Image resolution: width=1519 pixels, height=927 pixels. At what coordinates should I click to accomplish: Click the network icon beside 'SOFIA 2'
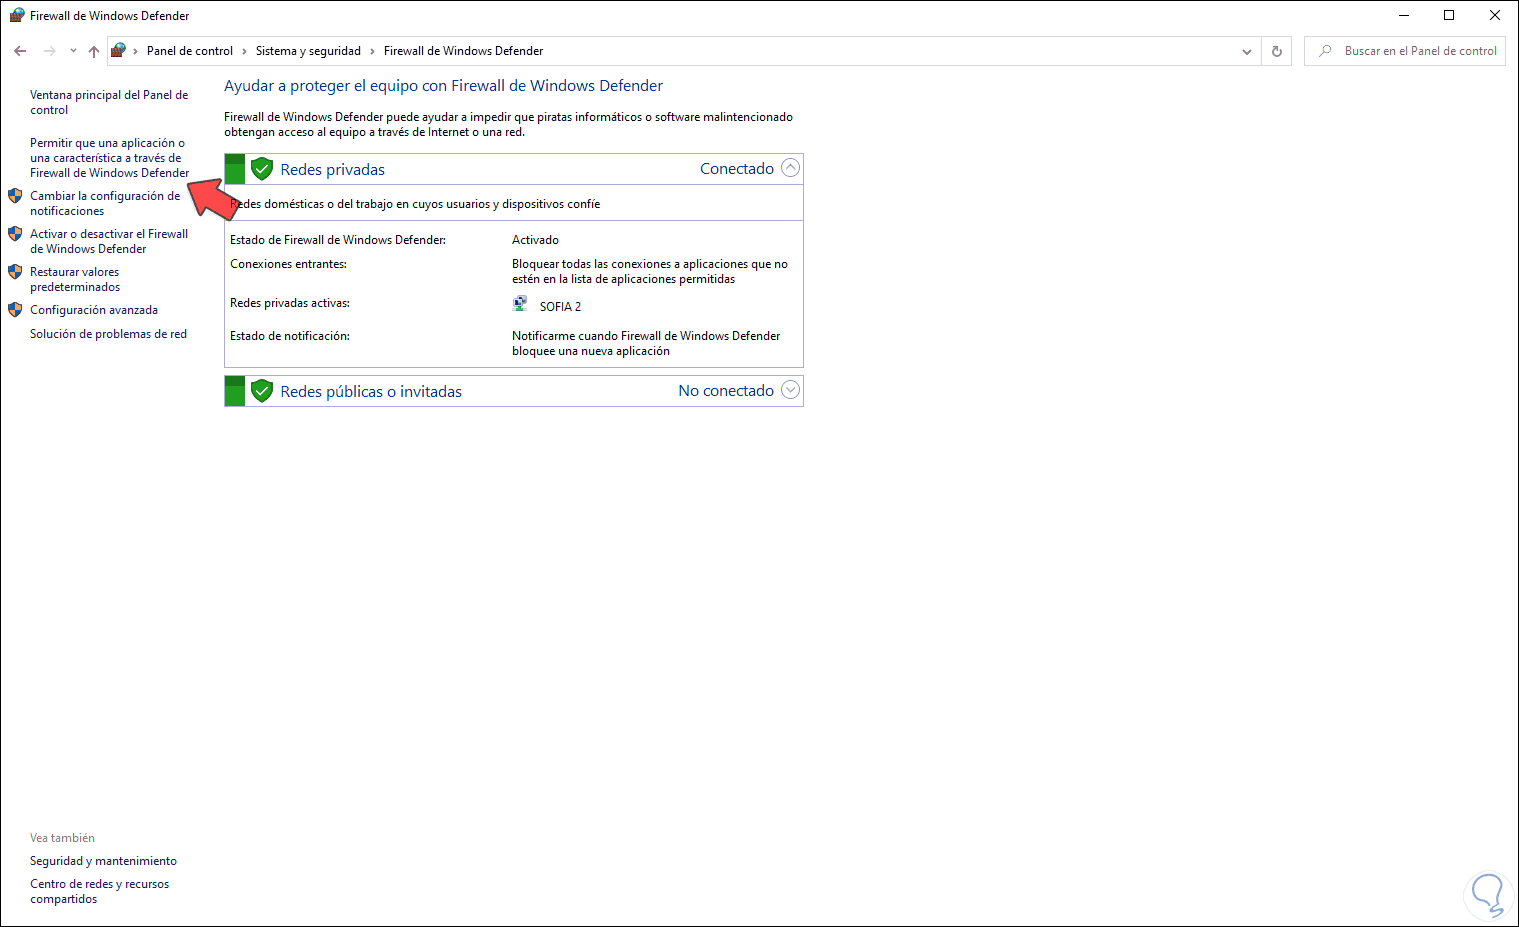pyautogui.click(x=520, y=304)
